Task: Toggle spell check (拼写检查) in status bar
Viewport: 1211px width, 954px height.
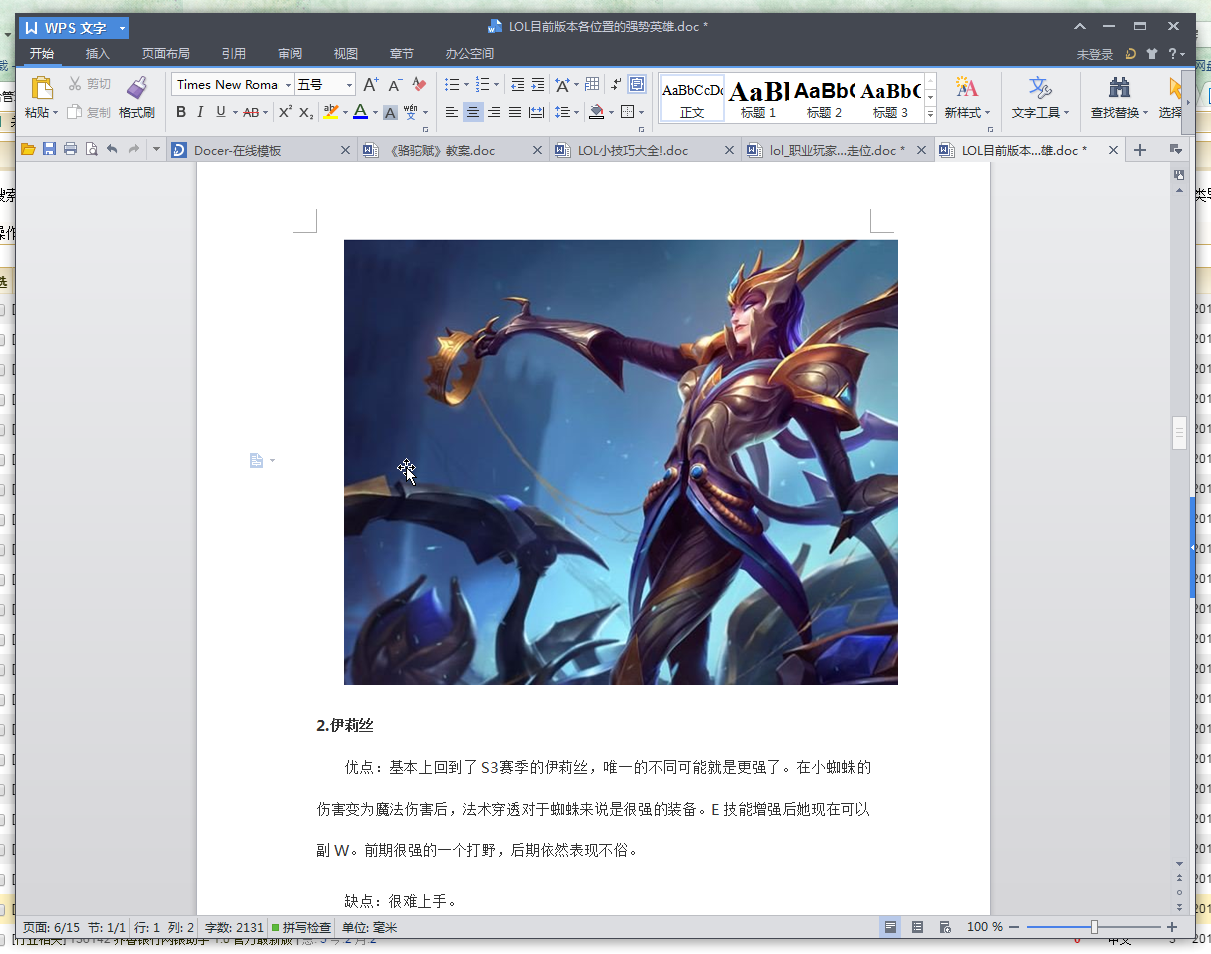Action: (301, 927)
